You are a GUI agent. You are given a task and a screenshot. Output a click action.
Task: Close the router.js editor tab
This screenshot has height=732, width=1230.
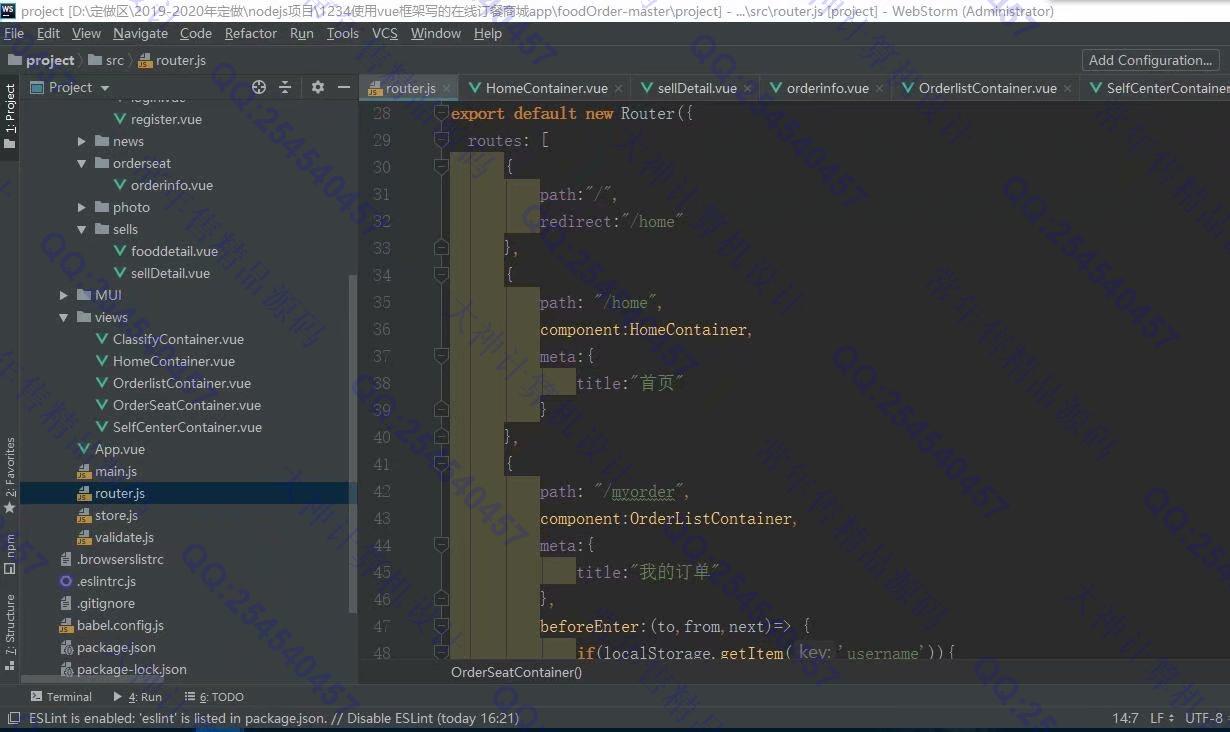[x=446, y=89]
